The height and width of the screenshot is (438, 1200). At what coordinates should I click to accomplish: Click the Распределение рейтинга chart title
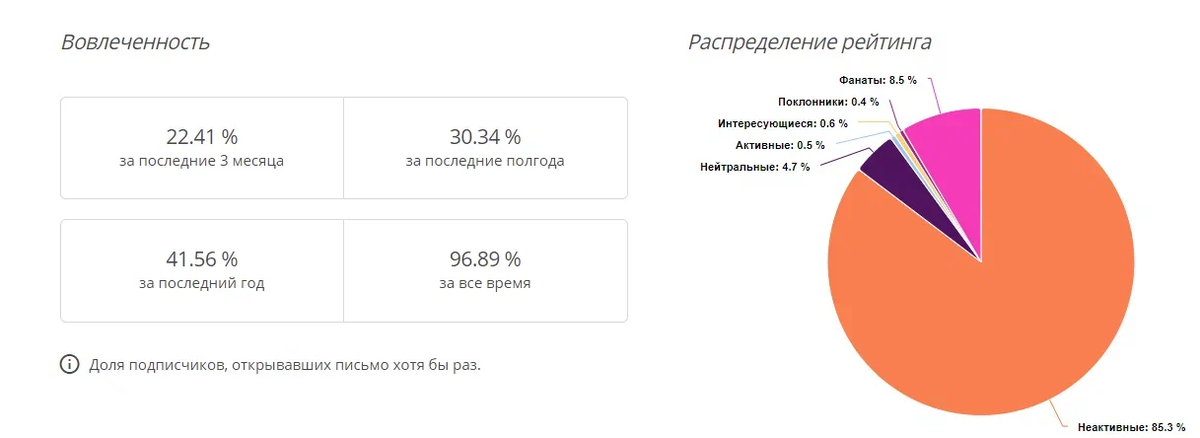click(x=810, y=43)
